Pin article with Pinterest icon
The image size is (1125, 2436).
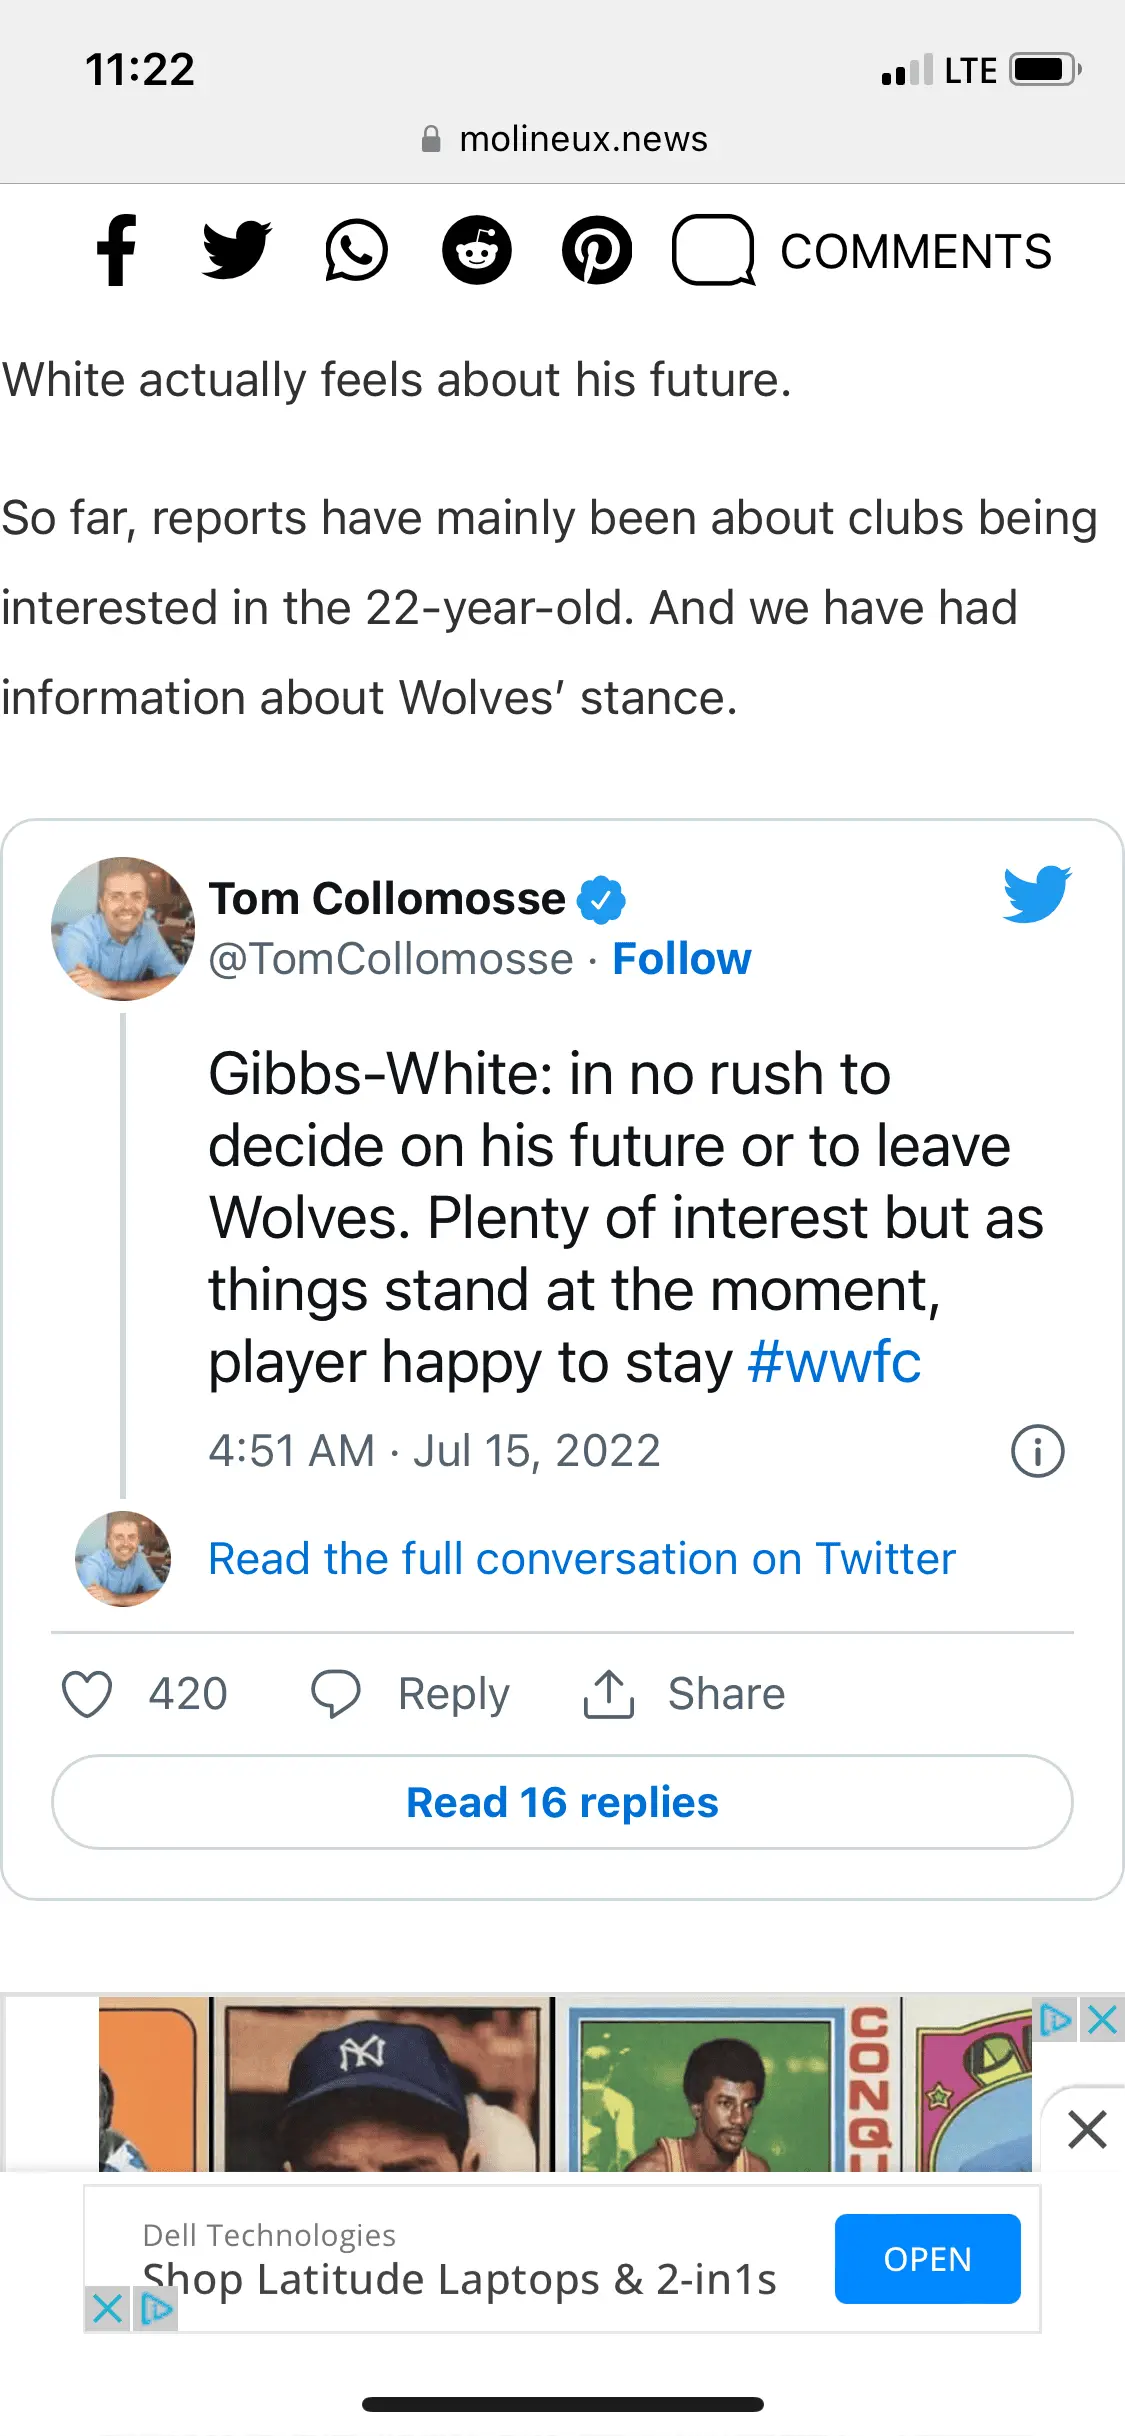(596, 250)
